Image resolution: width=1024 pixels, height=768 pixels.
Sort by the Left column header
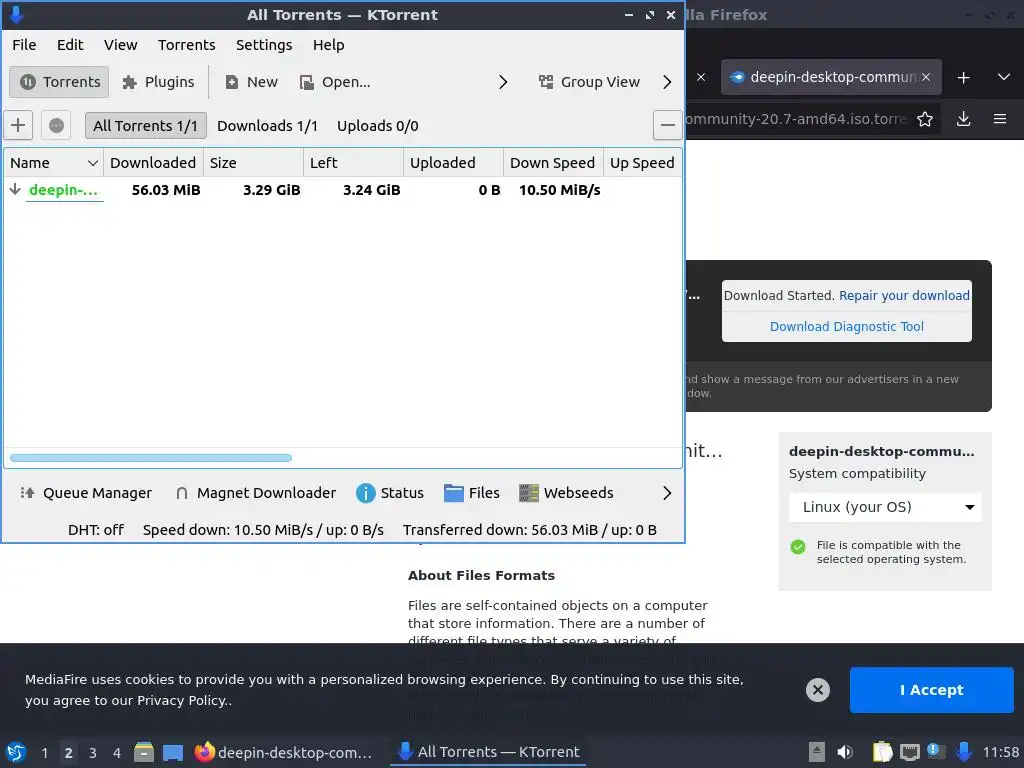(x=353, y=163)
